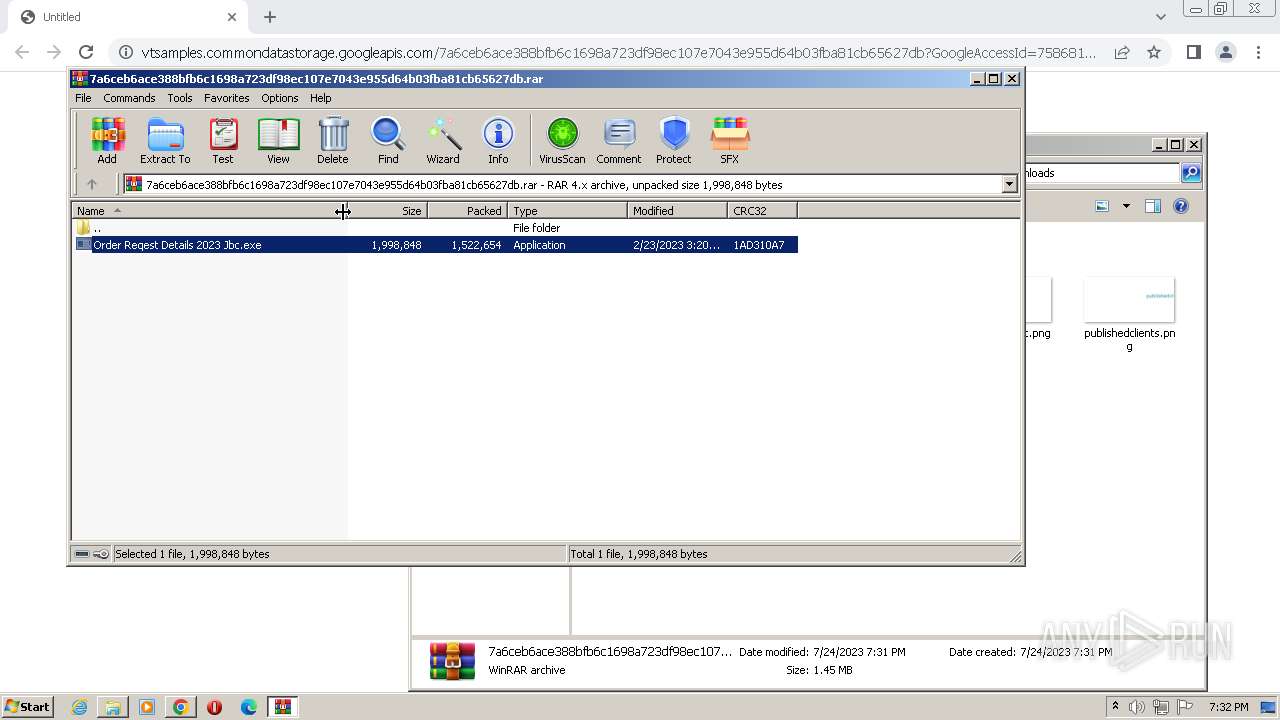Click the Protect archive icon
Image resolution: width=1280 pixels, height=720 pixels.
point(674,140)
